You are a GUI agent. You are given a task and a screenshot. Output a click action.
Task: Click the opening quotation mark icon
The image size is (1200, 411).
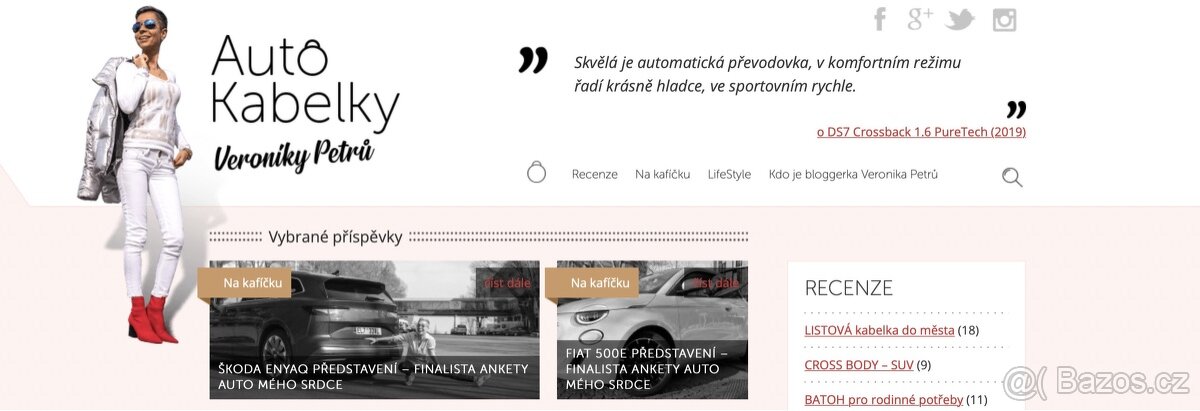533,60
